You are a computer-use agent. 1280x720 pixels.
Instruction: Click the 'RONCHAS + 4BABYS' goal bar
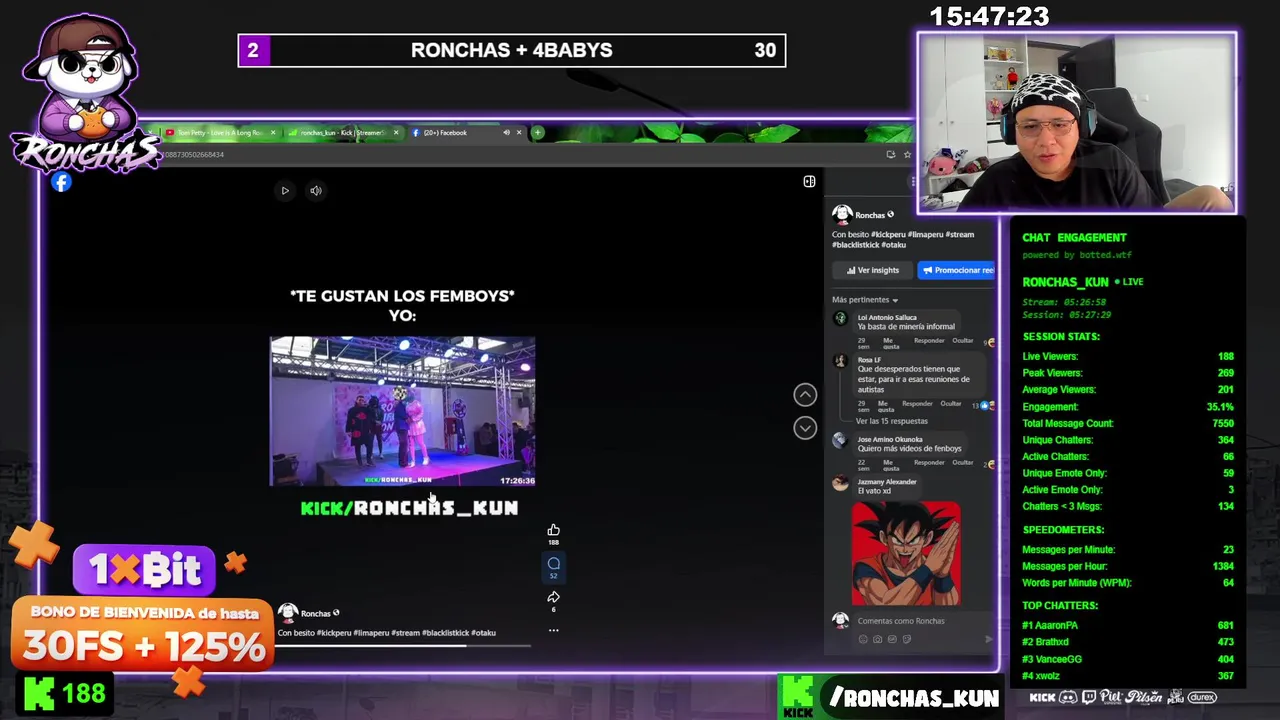[x=511, y=50]
